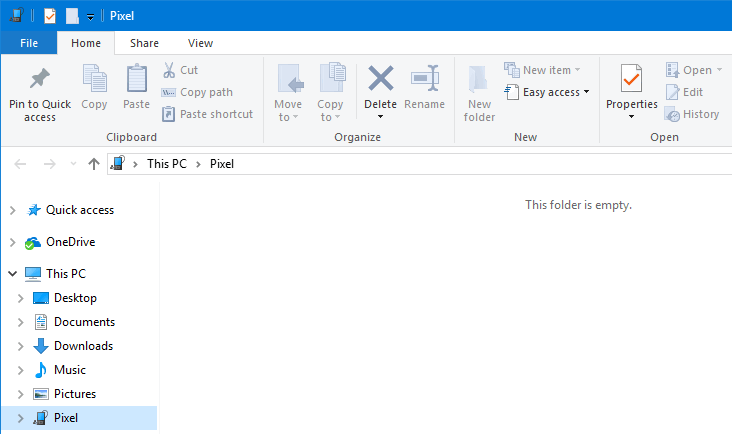Screen dimensions: 732x434
Task: Click the Copy to icon
Action: (x=332, y=77)
